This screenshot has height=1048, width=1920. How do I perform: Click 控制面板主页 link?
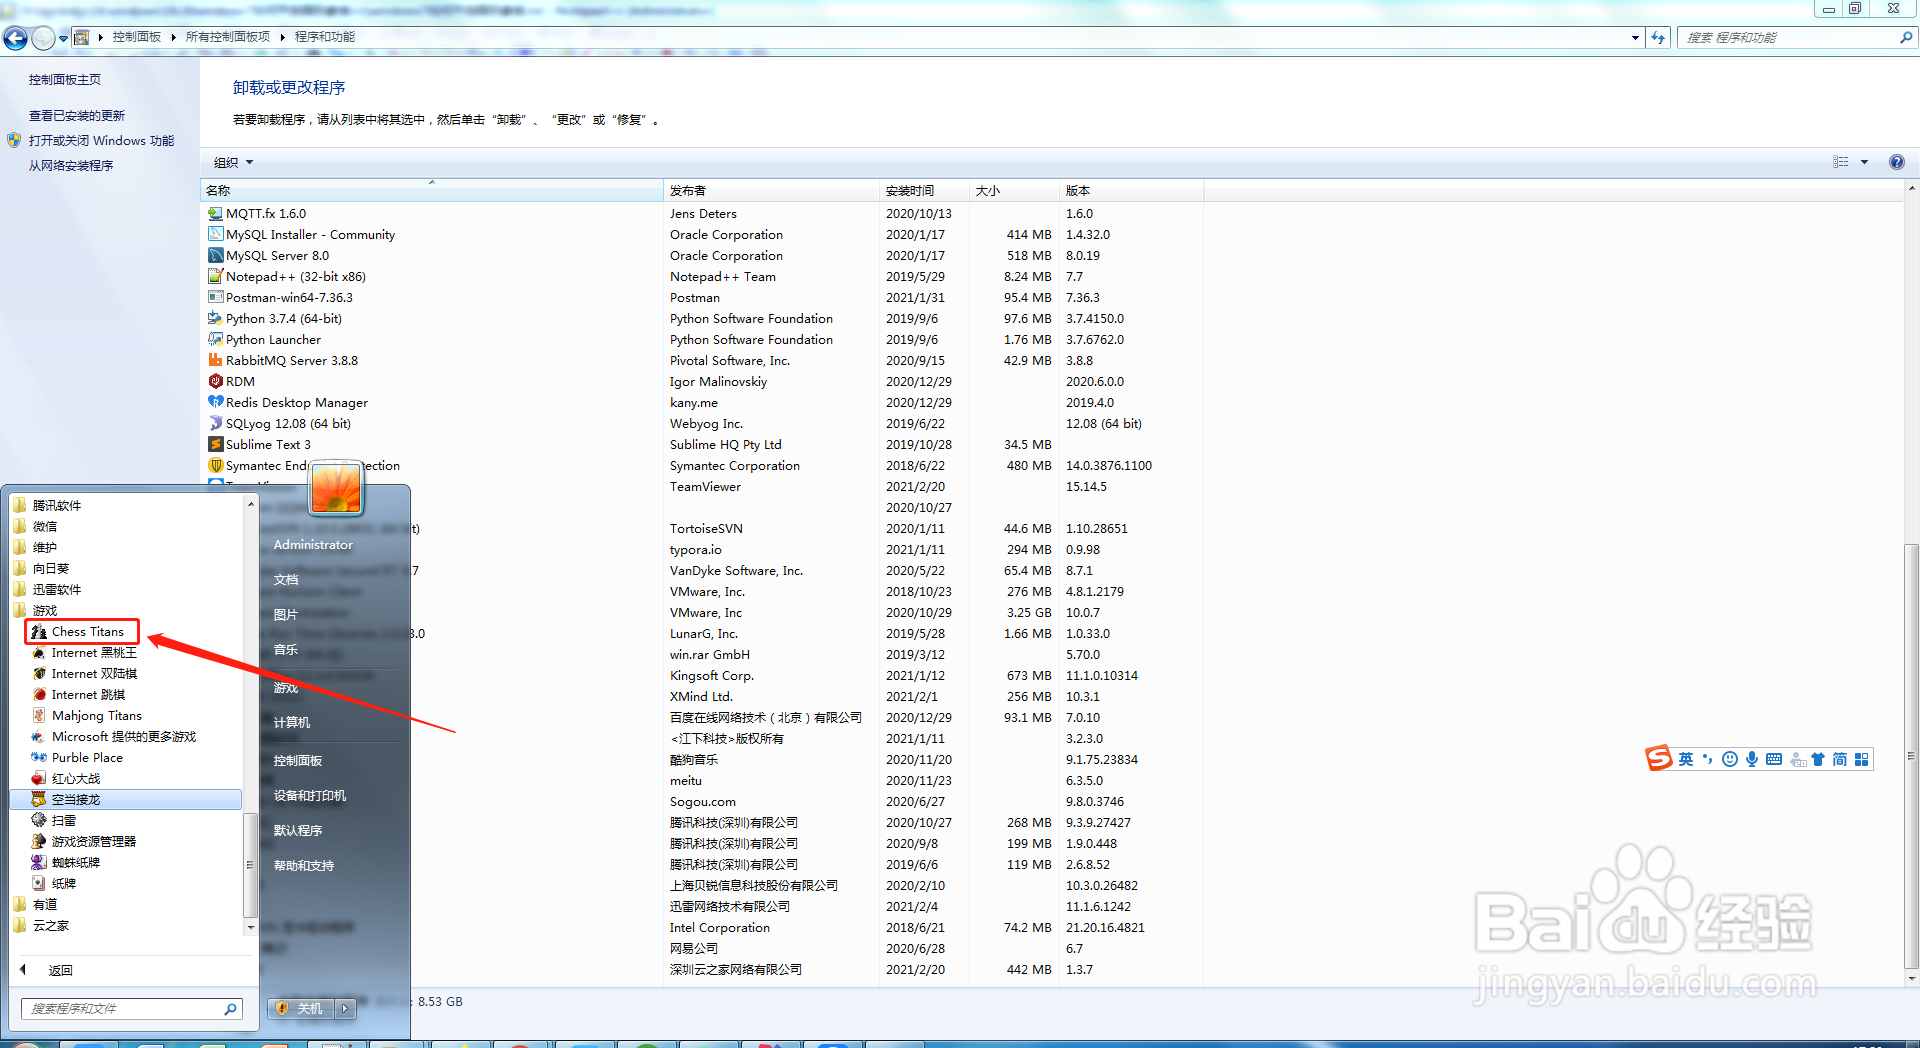coord(65,80)
